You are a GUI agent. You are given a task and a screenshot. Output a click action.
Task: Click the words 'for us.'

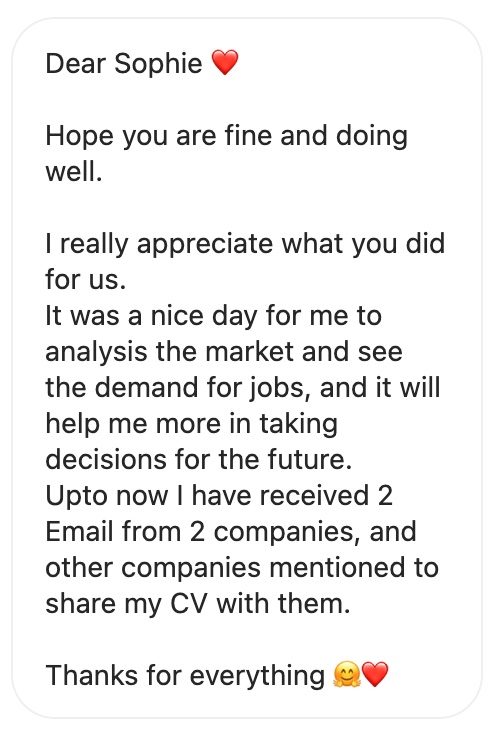click(x=86, y=279)
